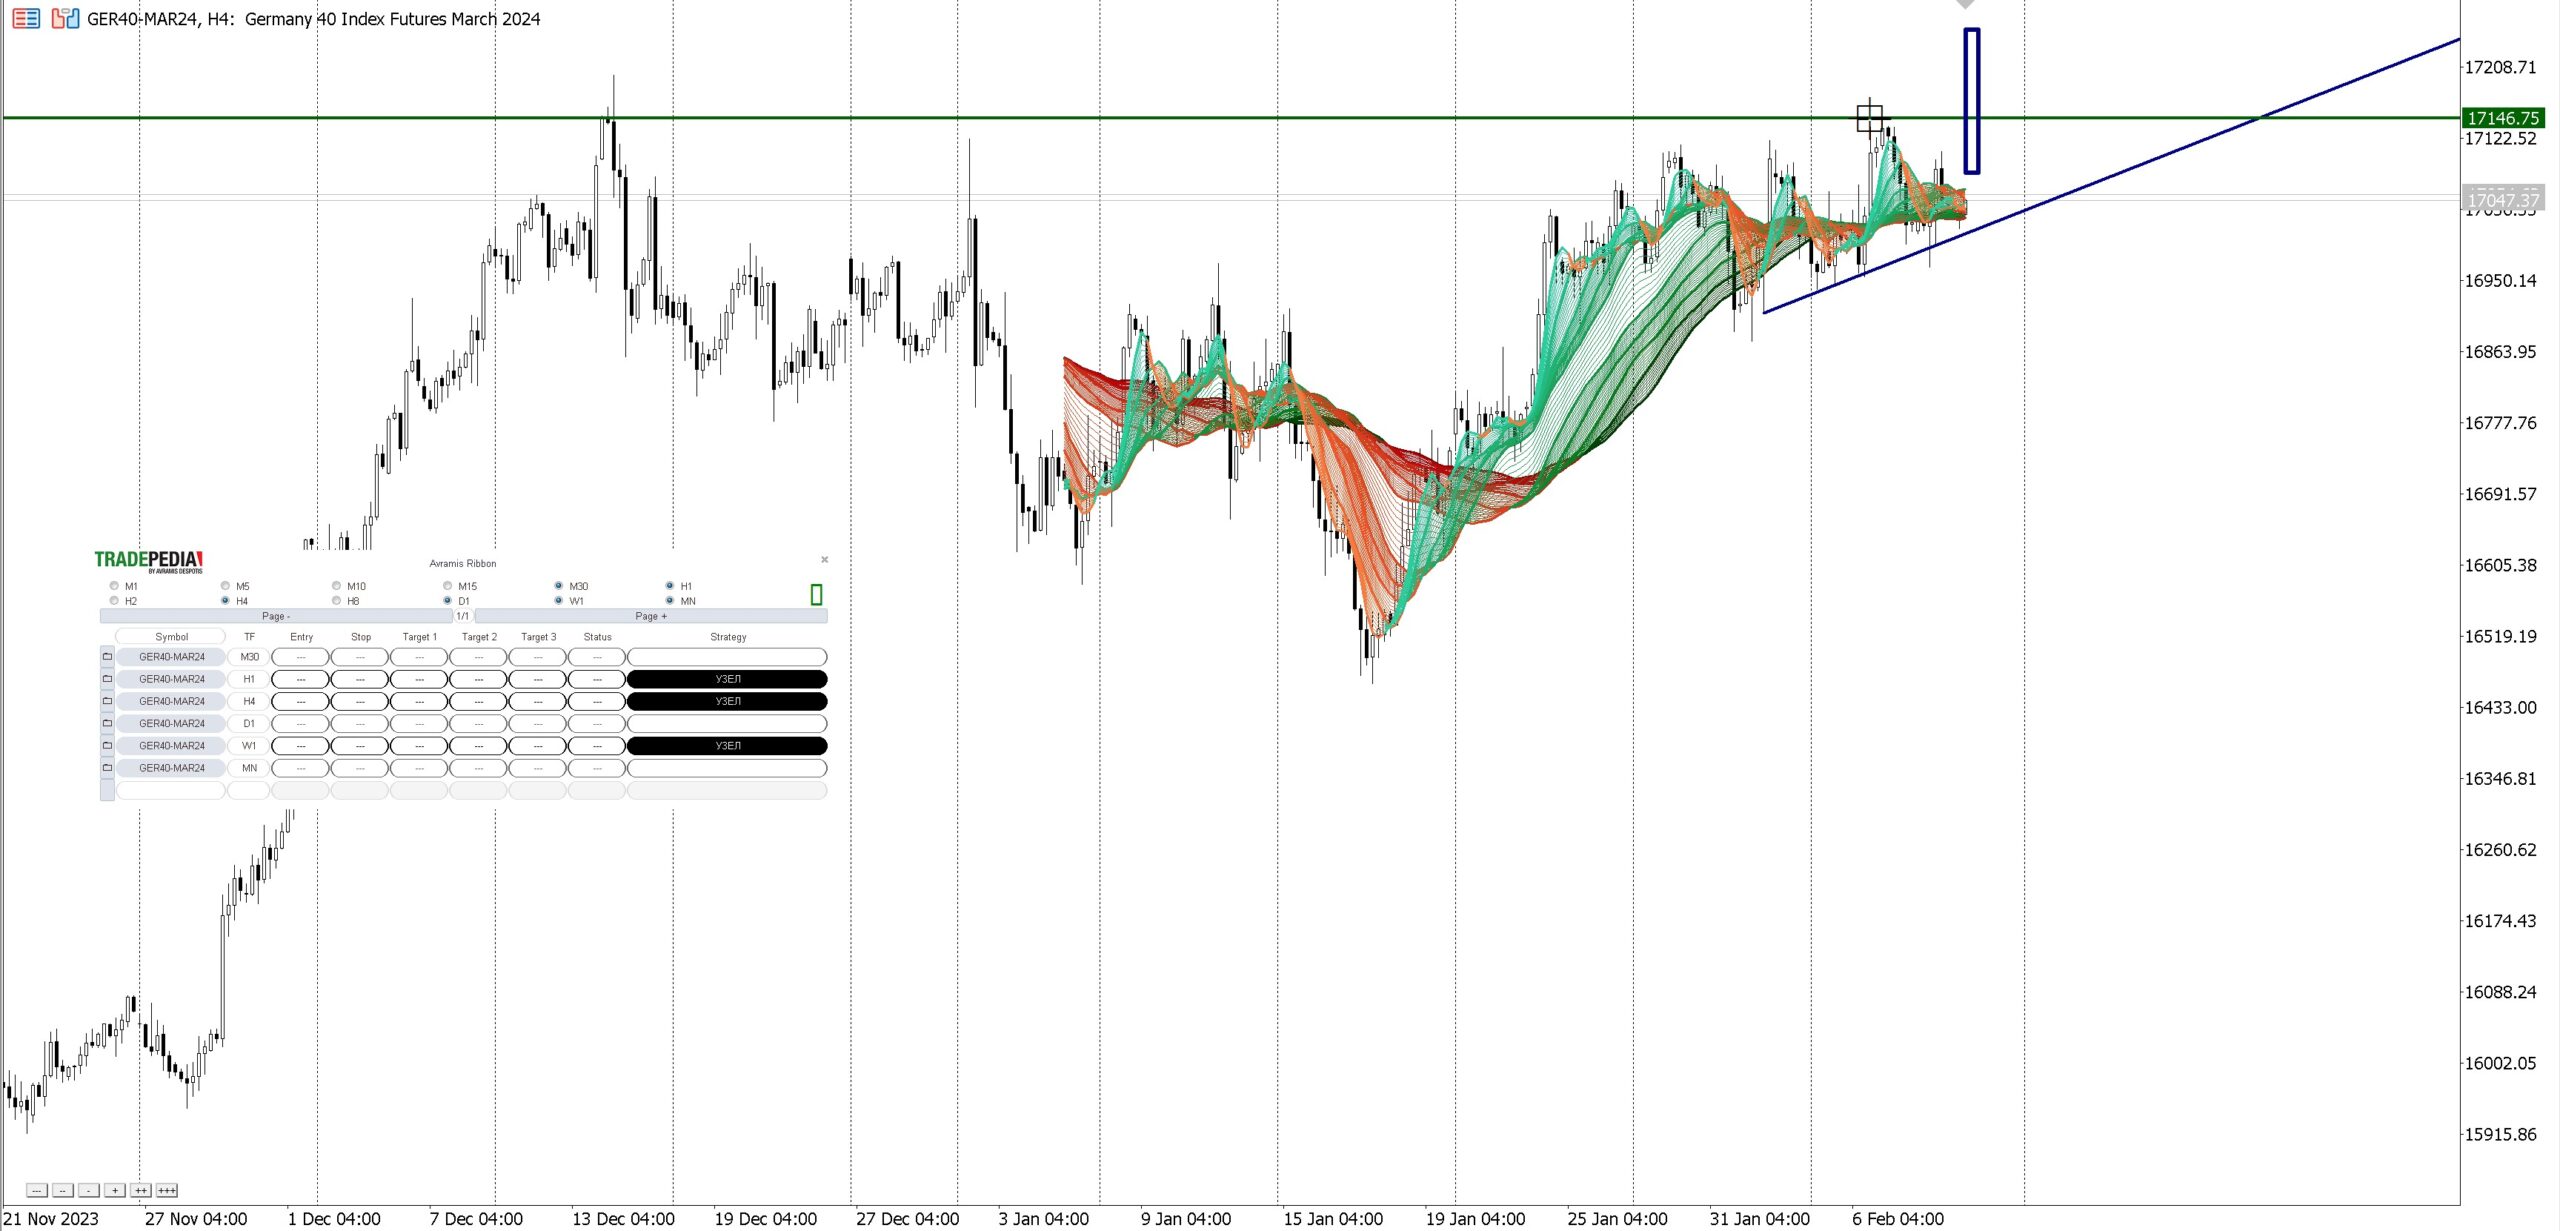The height and width of the screenshot is (1231, 2560).
Task: Enable the M15 timeframe radio button
Action: point(447,586)
